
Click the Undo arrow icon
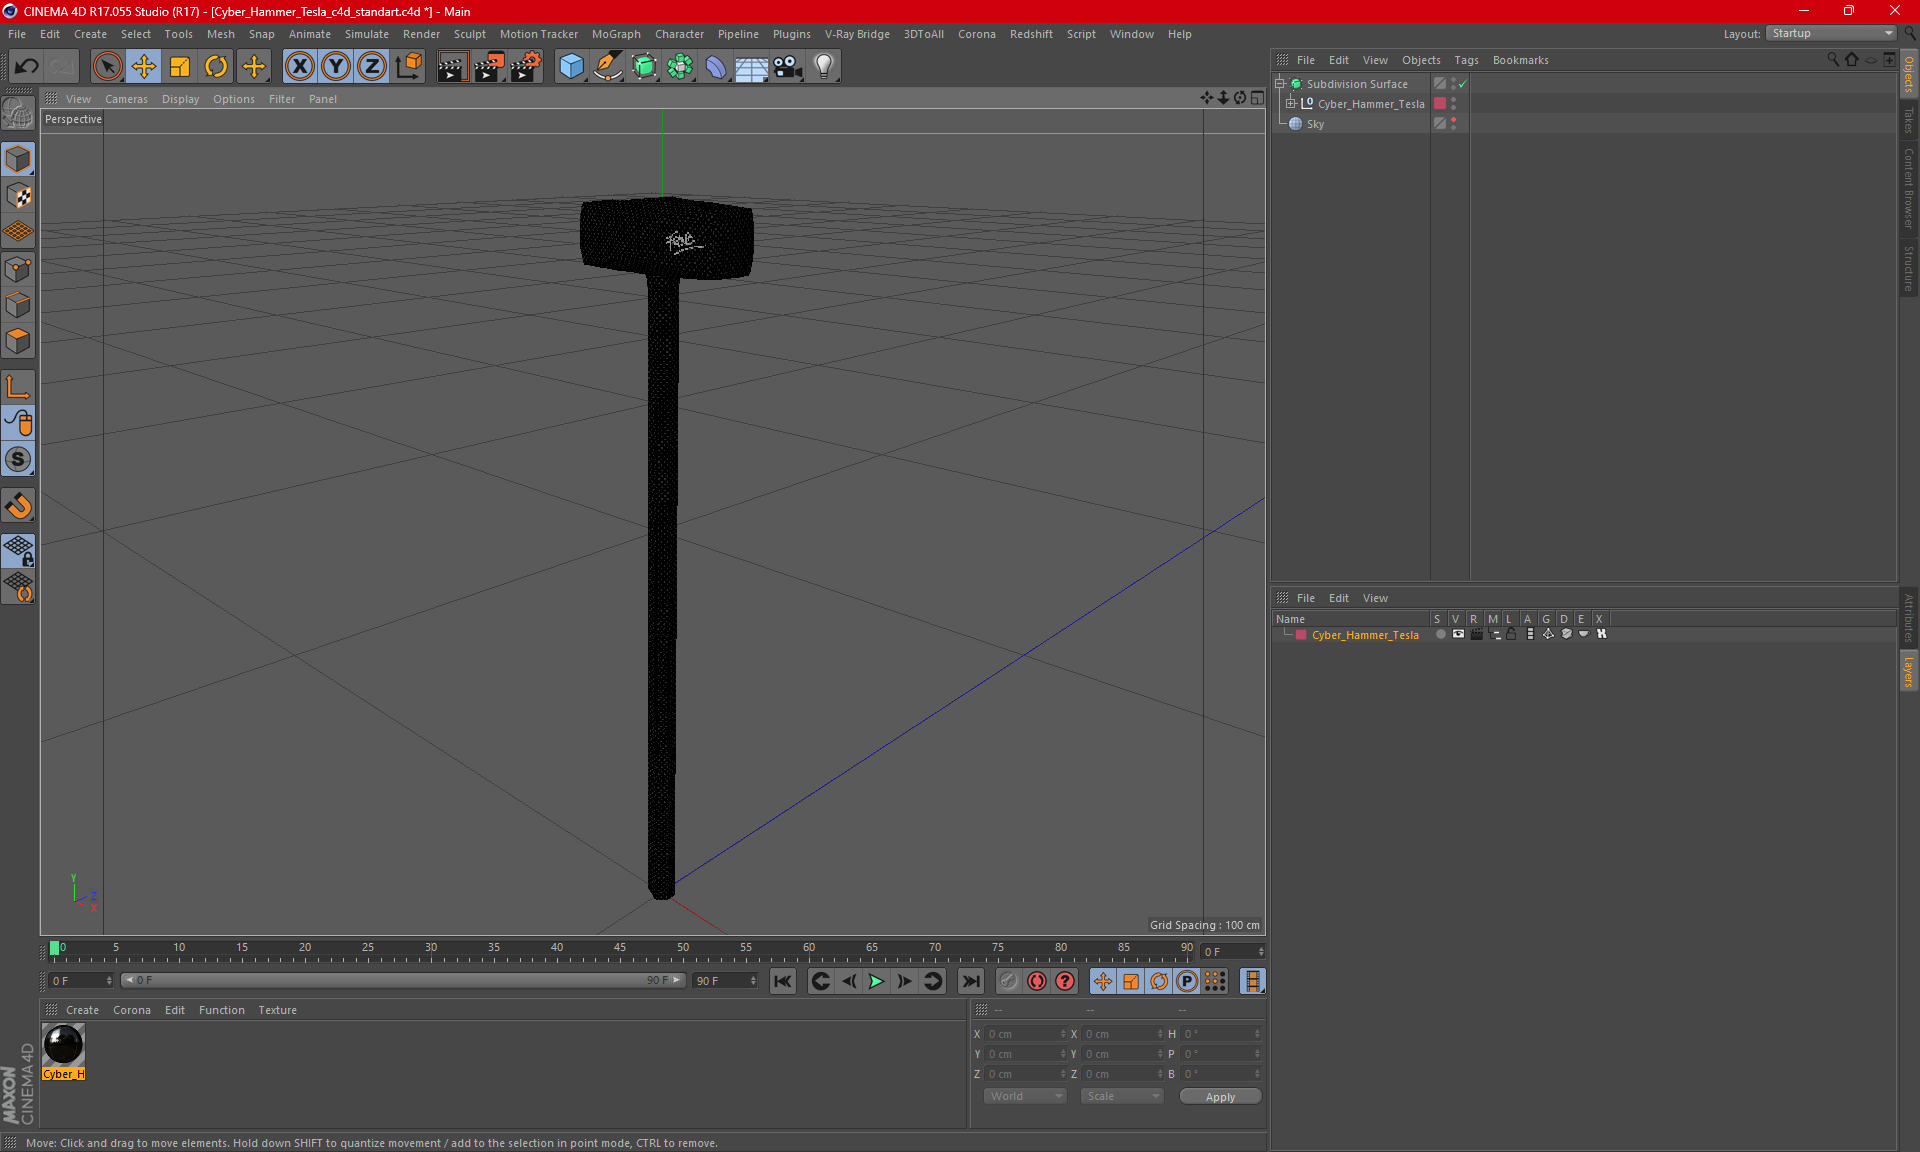click(27, 66)
